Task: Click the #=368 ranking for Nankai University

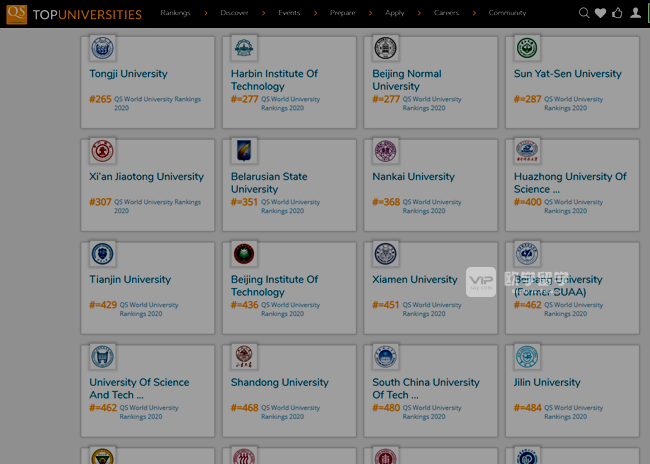Action: click(x=386, y=202)
